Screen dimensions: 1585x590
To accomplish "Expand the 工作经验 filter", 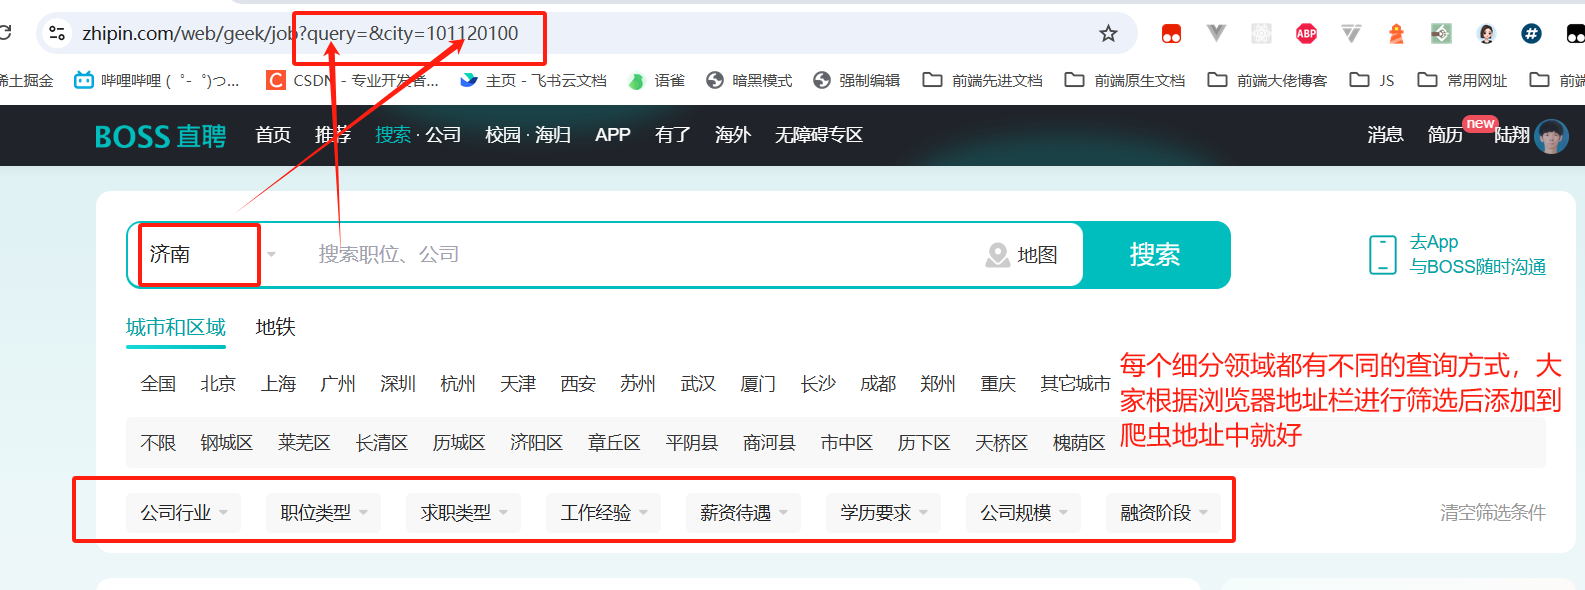I will click(x=604, y=513).
